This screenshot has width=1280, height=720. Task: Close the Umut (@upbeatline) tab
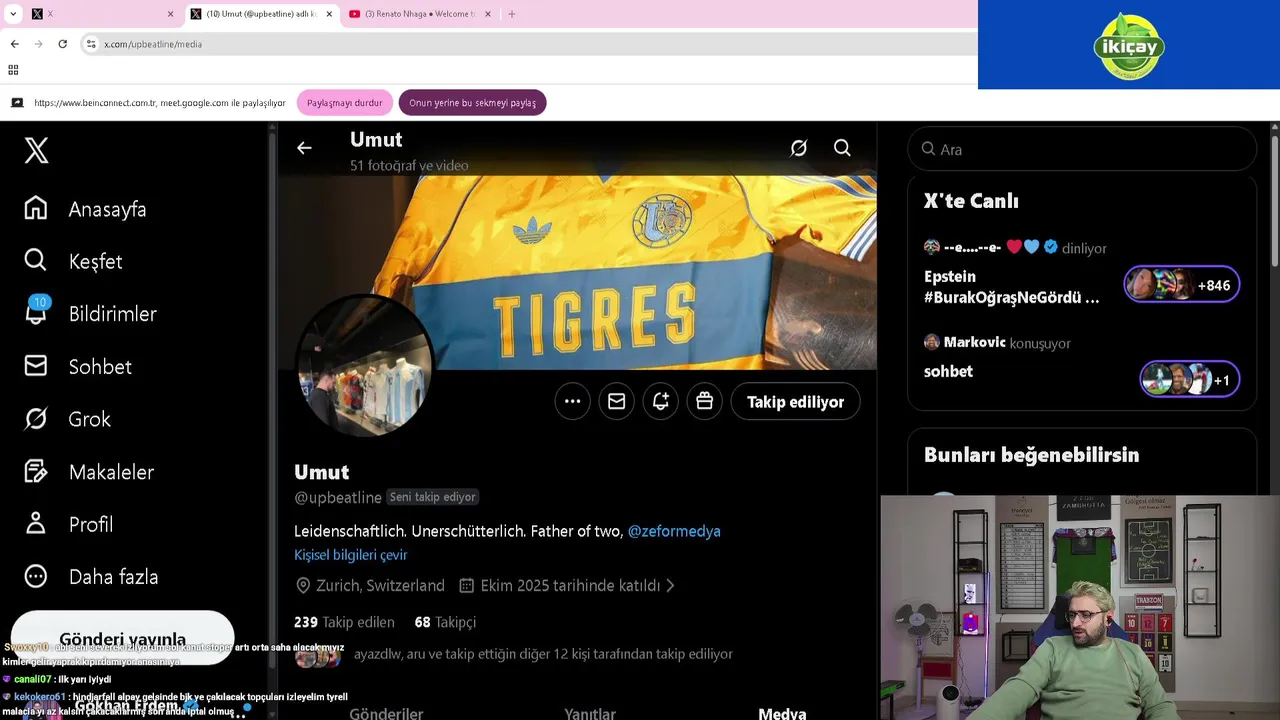(329, 14)
